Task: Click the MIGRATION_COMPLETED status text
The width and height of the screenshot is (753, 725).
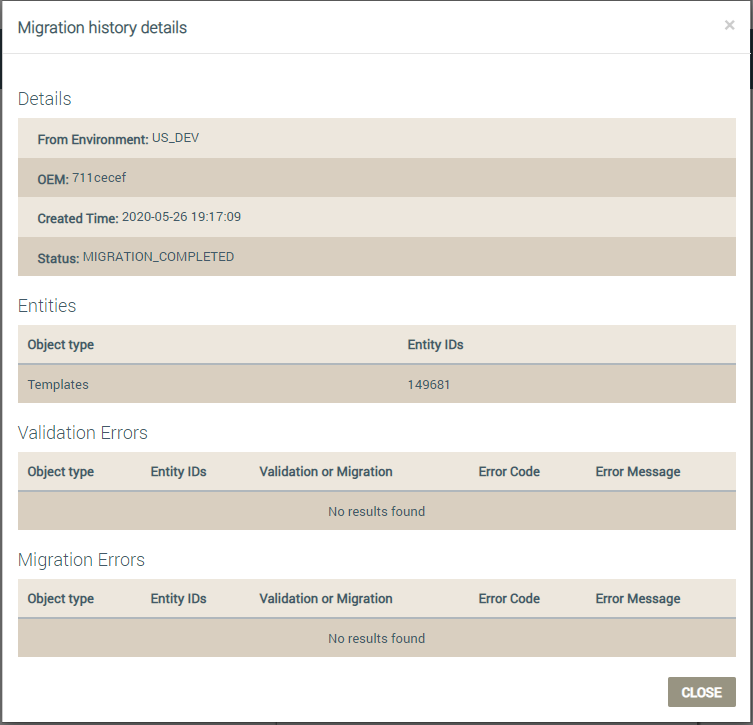Action: pyautogui.click(x=158, y=257)
